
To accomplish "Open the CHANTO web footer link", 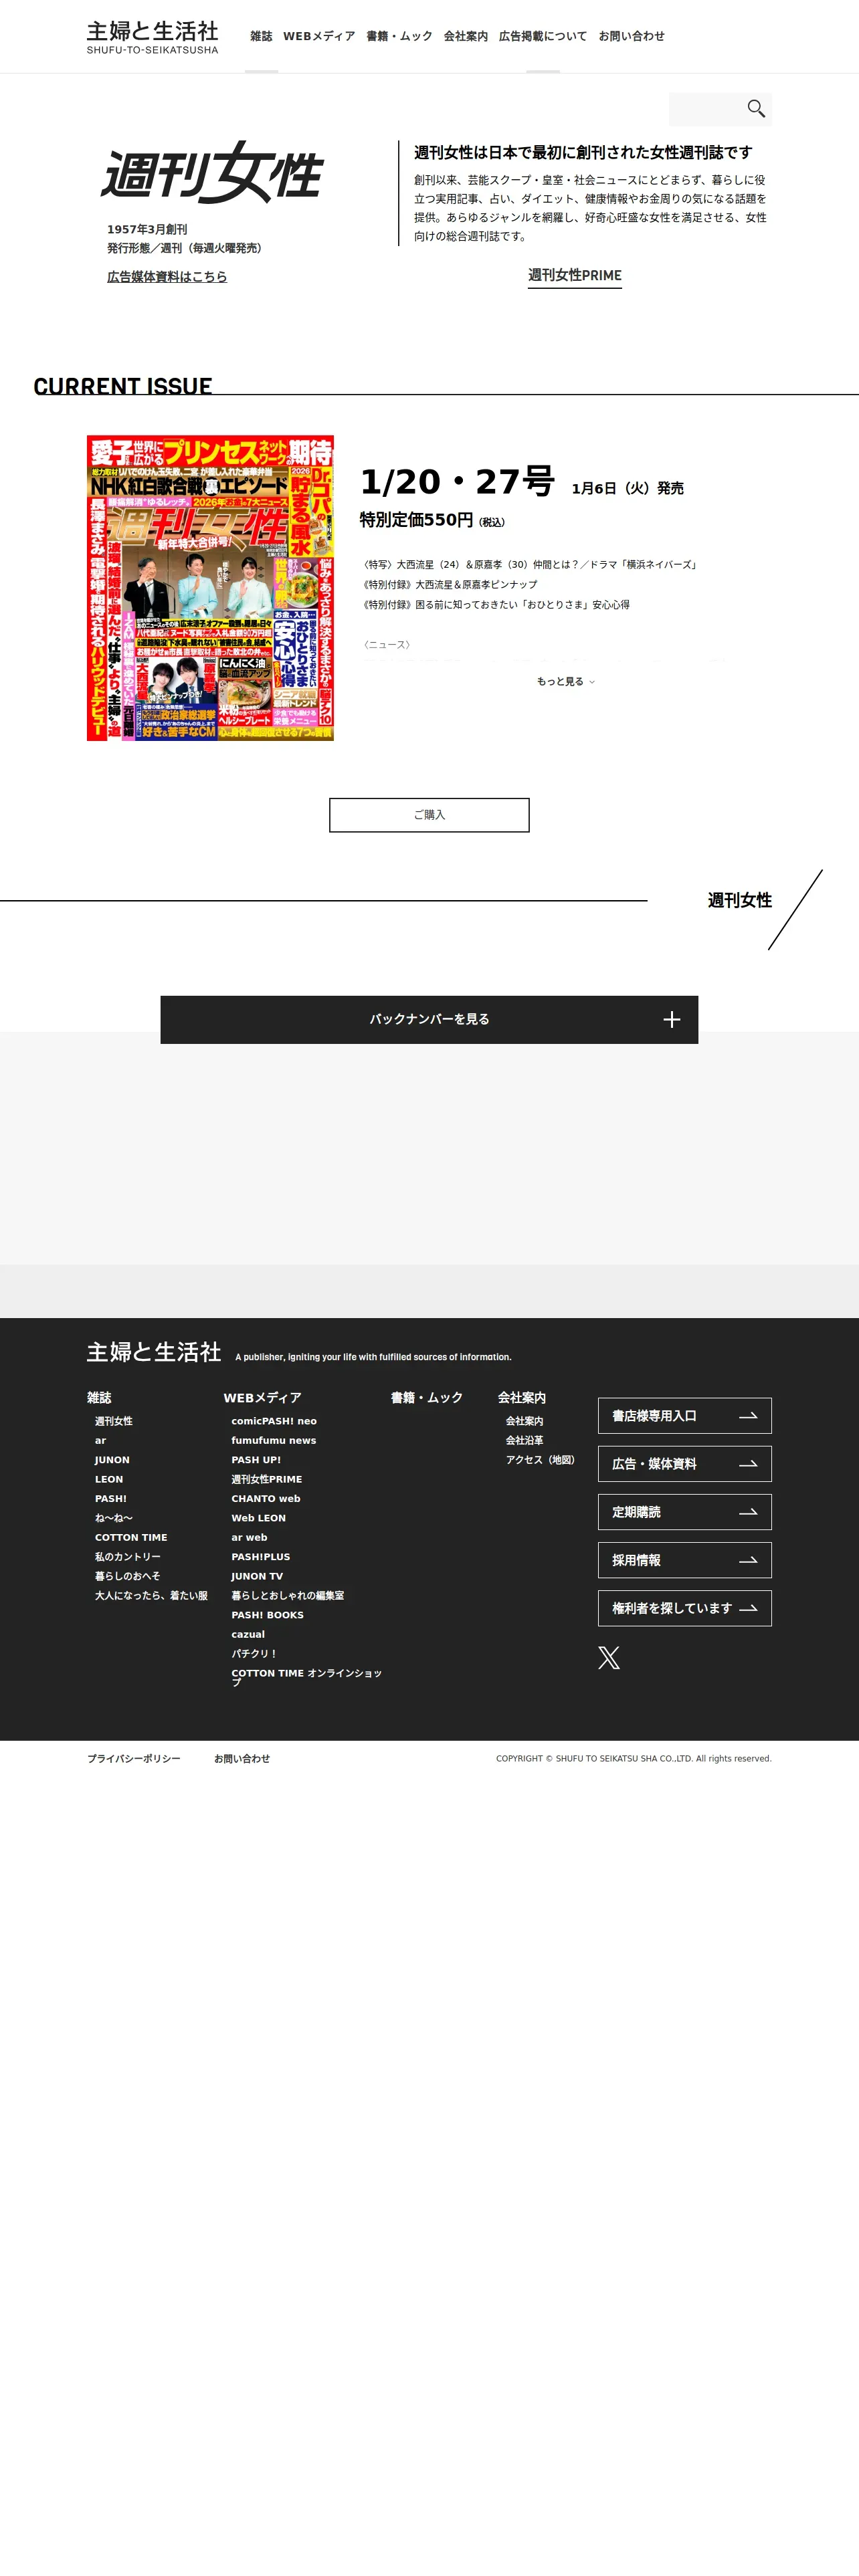I will (x=266, y=1498).
